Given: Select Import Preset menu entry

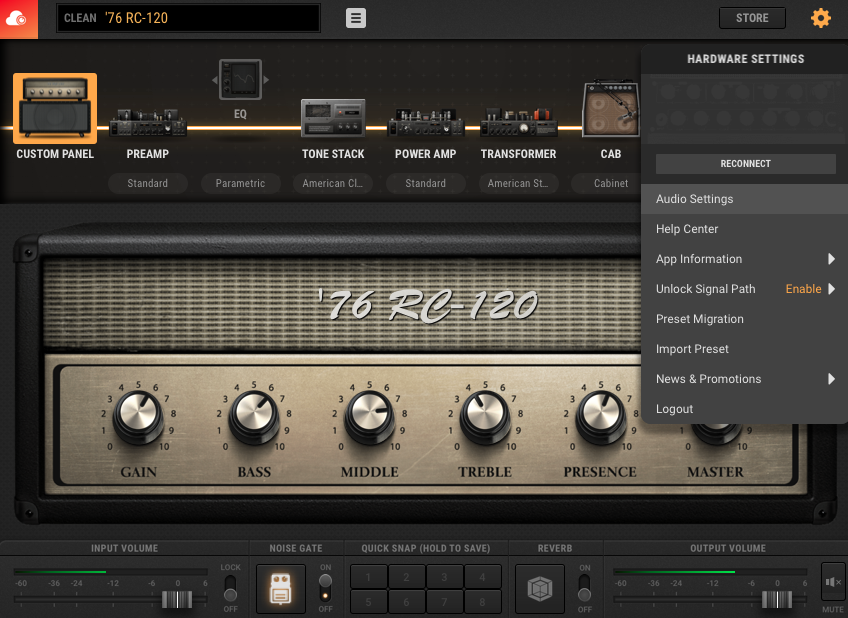Looking at the screenshot, I should [x=692, y=349].
